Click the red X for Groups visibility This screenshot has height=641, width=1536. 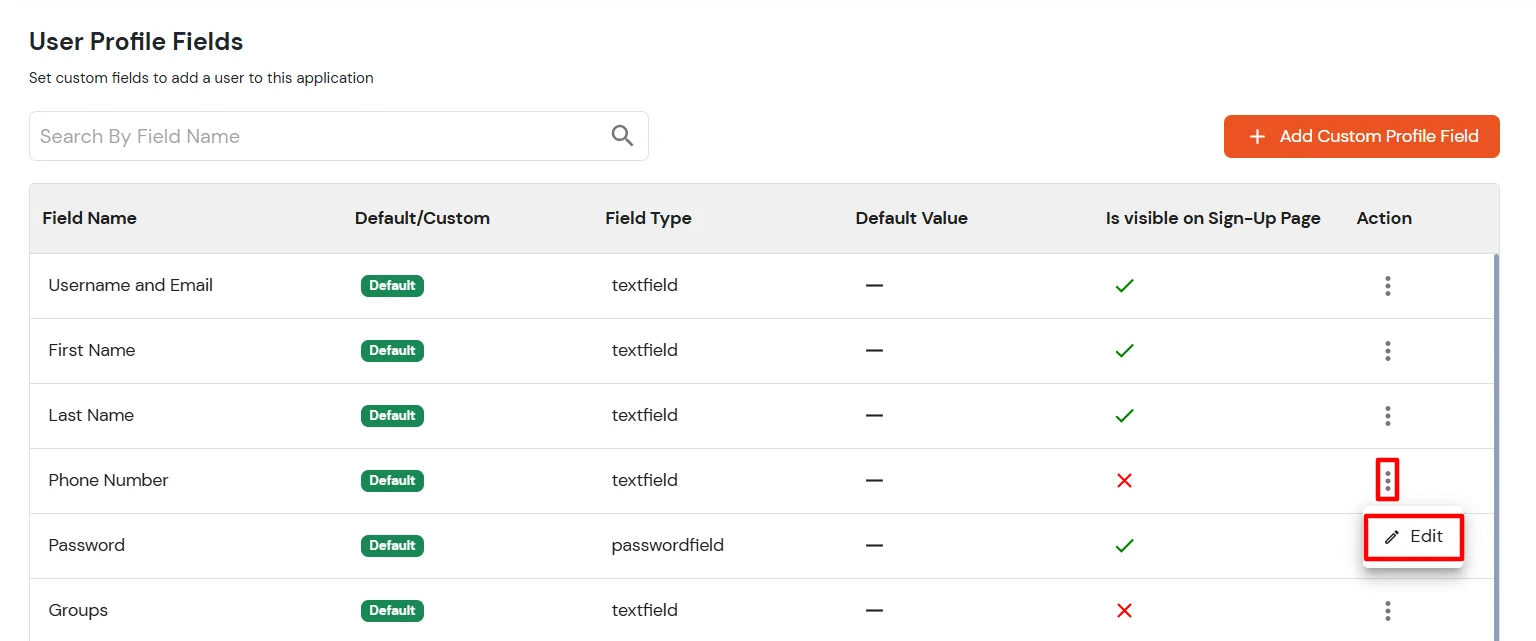[1124, 610]
